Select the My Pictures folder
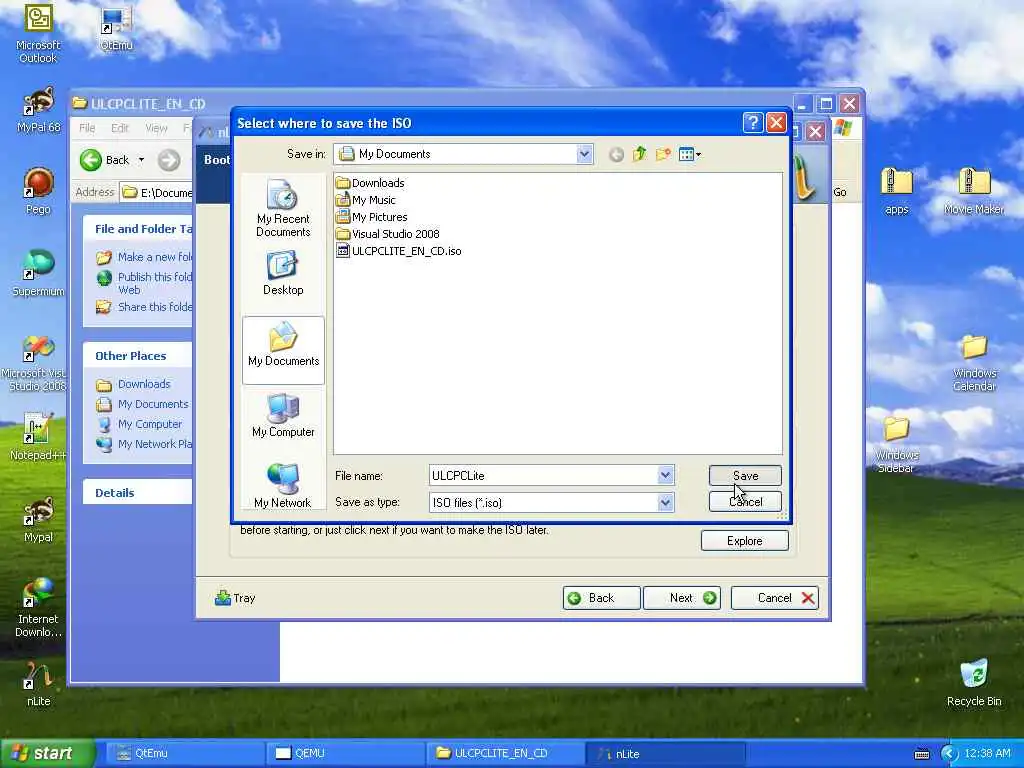The image size is (1024, 768). click(x=372, y=217)
